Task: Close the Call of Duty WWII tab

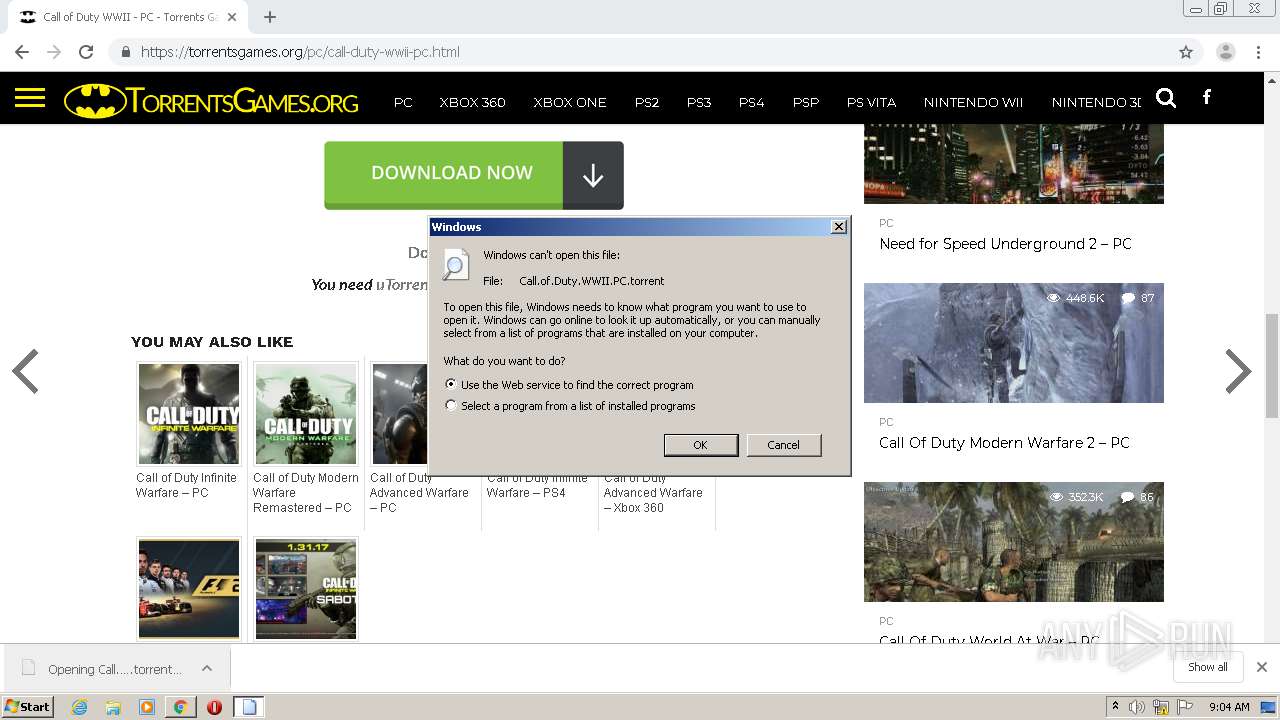Action: click(232, 17)
